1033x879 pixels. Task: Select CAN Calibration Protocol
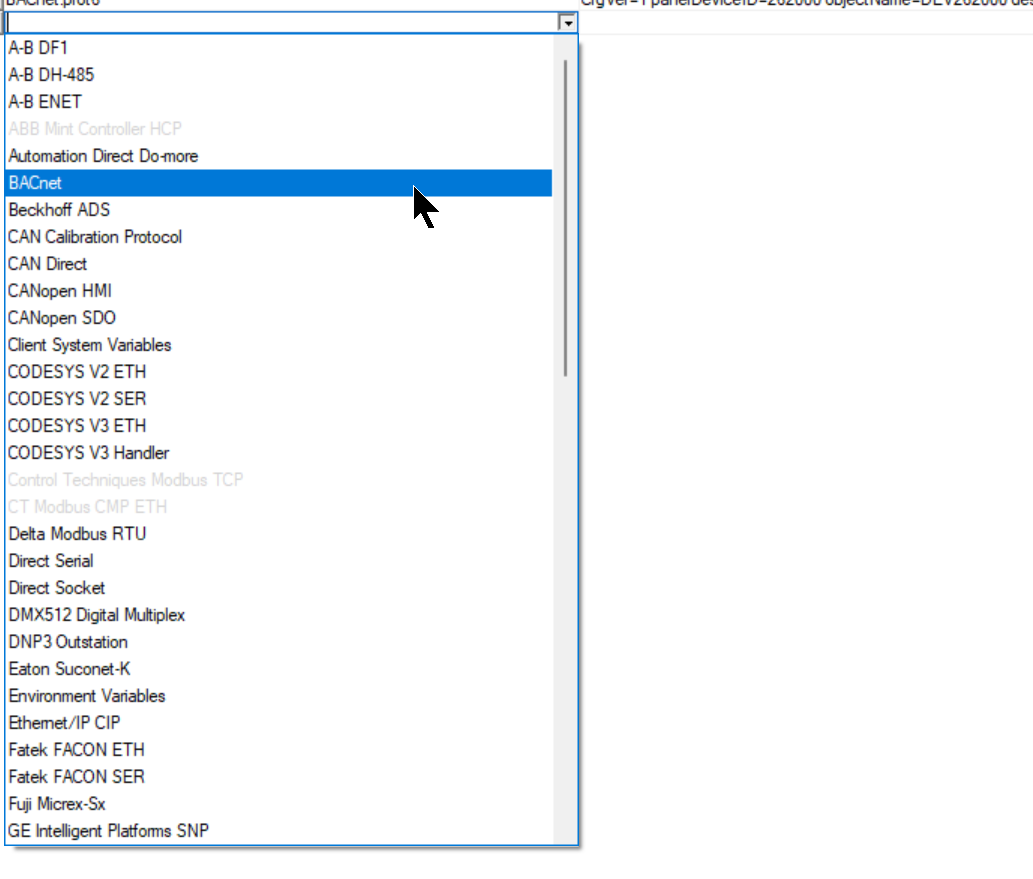click(279, 237)
